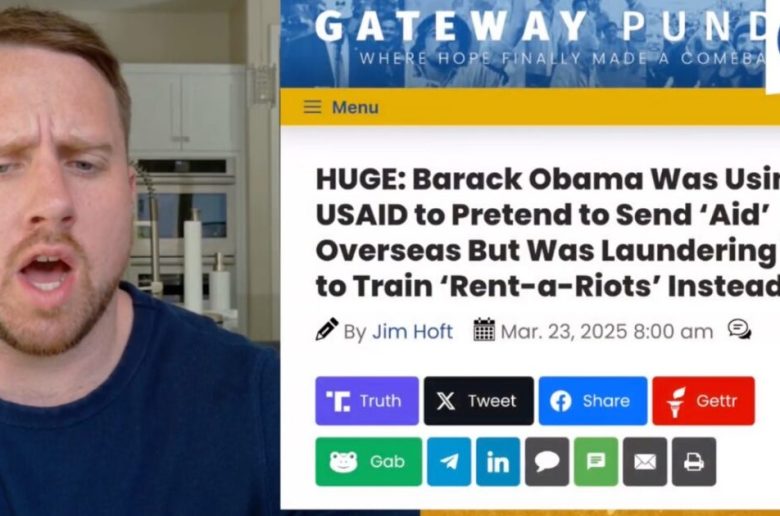Click the printer icon to print article
Screen dimensions: 780x516
694,462
